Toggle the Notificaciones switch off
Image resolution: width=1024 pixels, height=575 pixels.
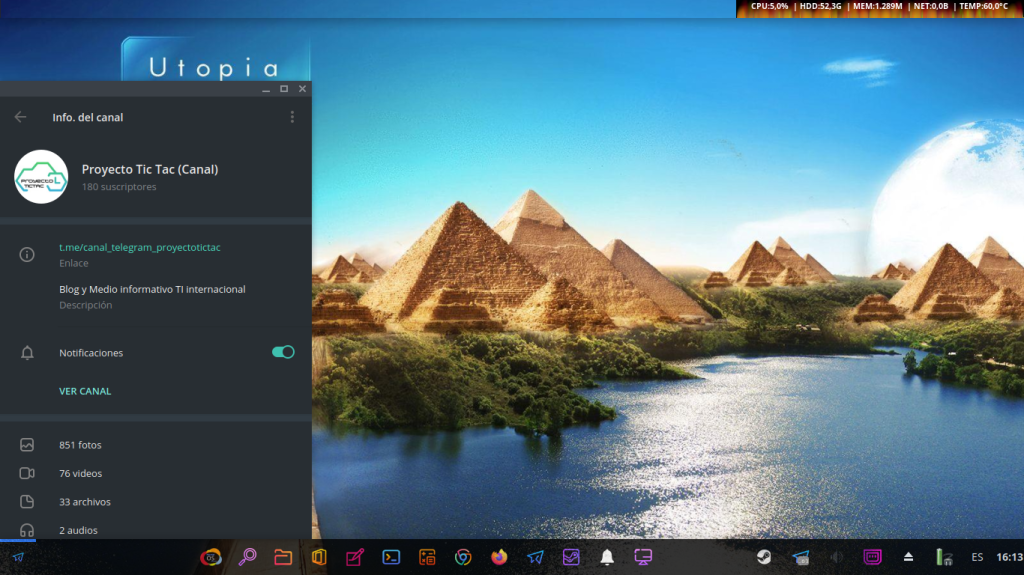click(283, 352)
